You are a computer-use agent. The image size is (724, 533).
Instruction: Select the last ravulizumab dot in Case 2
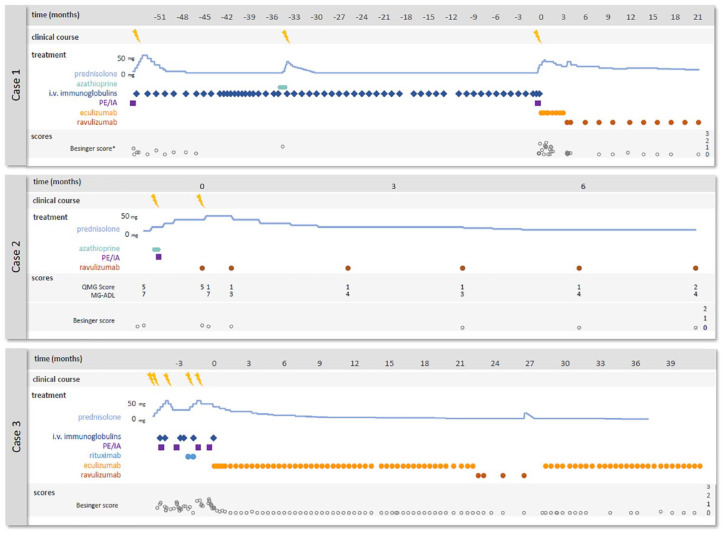tap(695, 268)
